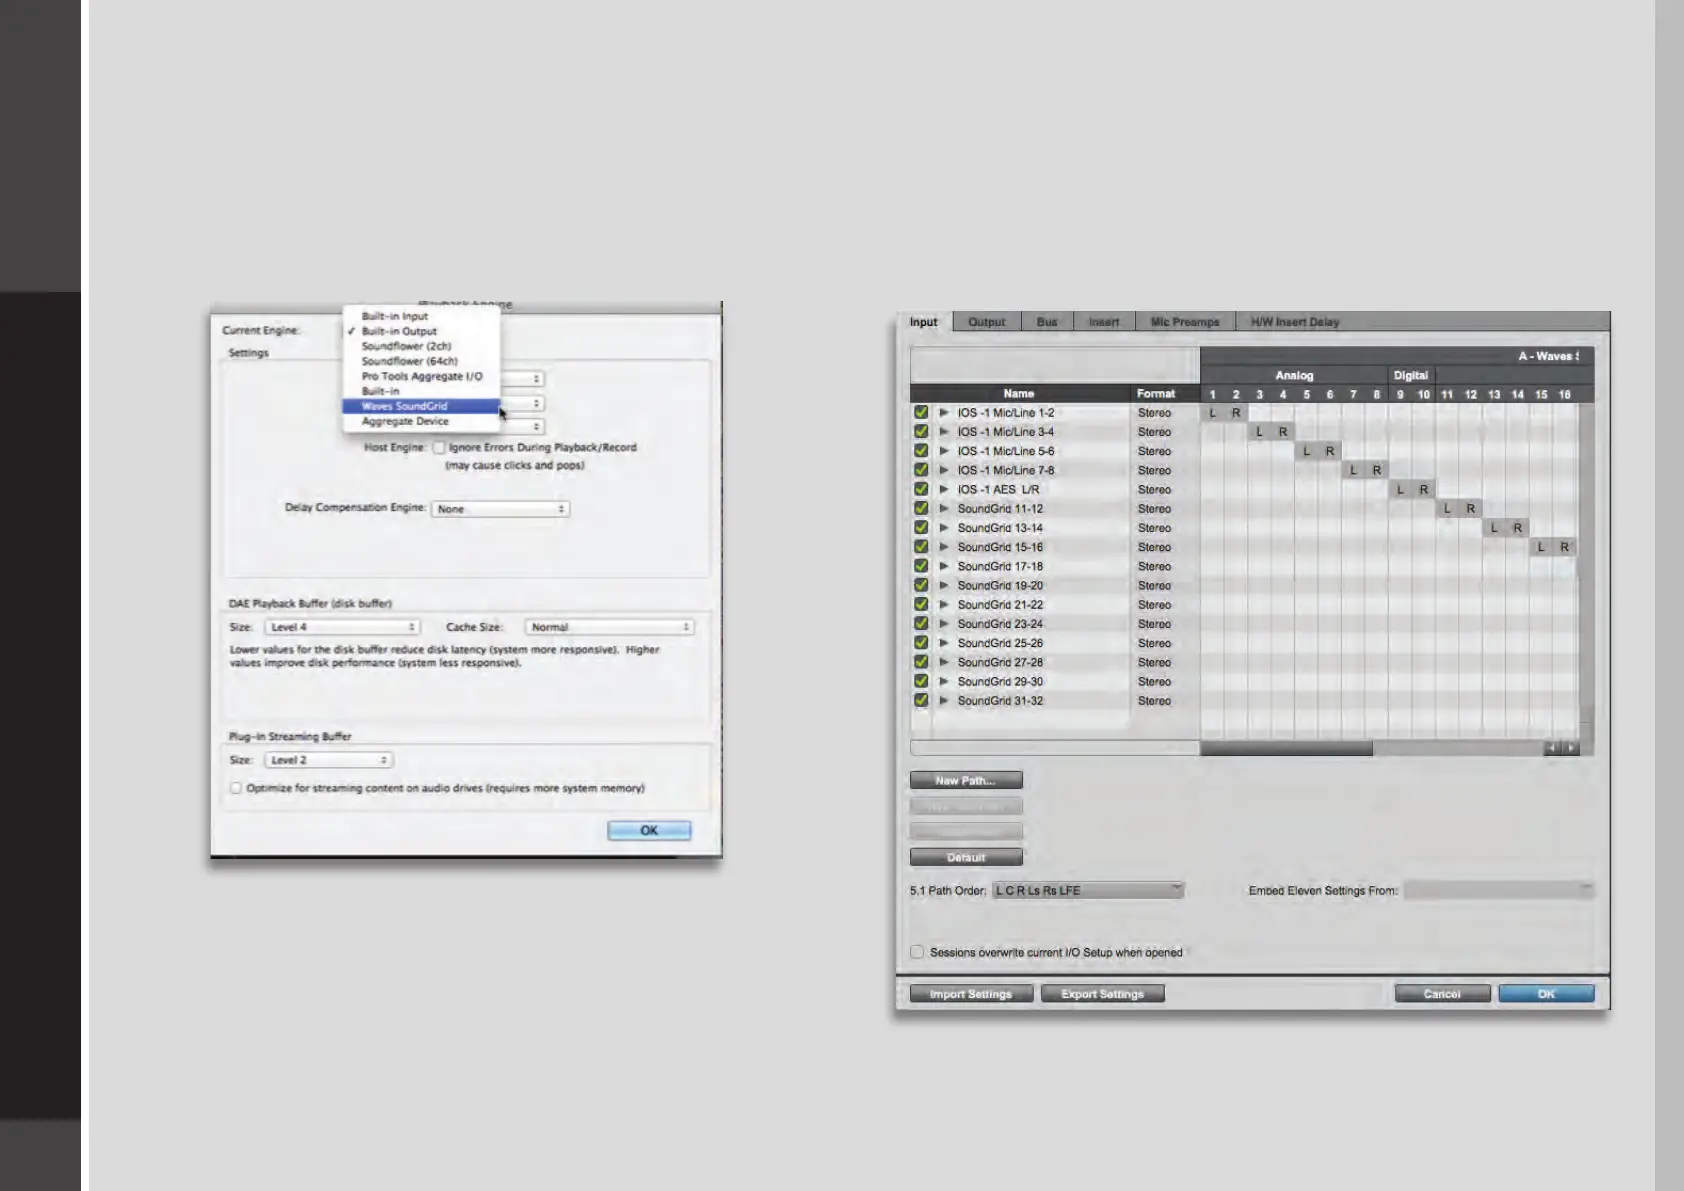Enable Ignore Errors During Playback/Record
Screen dimensions: 1684x1191
pyautogui.click(x=439, y=447)
